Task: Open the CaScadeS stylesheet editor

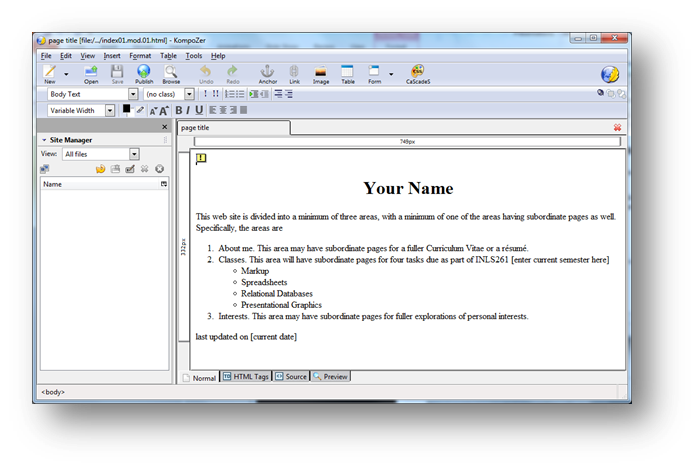Action: [x=417, y=74]
